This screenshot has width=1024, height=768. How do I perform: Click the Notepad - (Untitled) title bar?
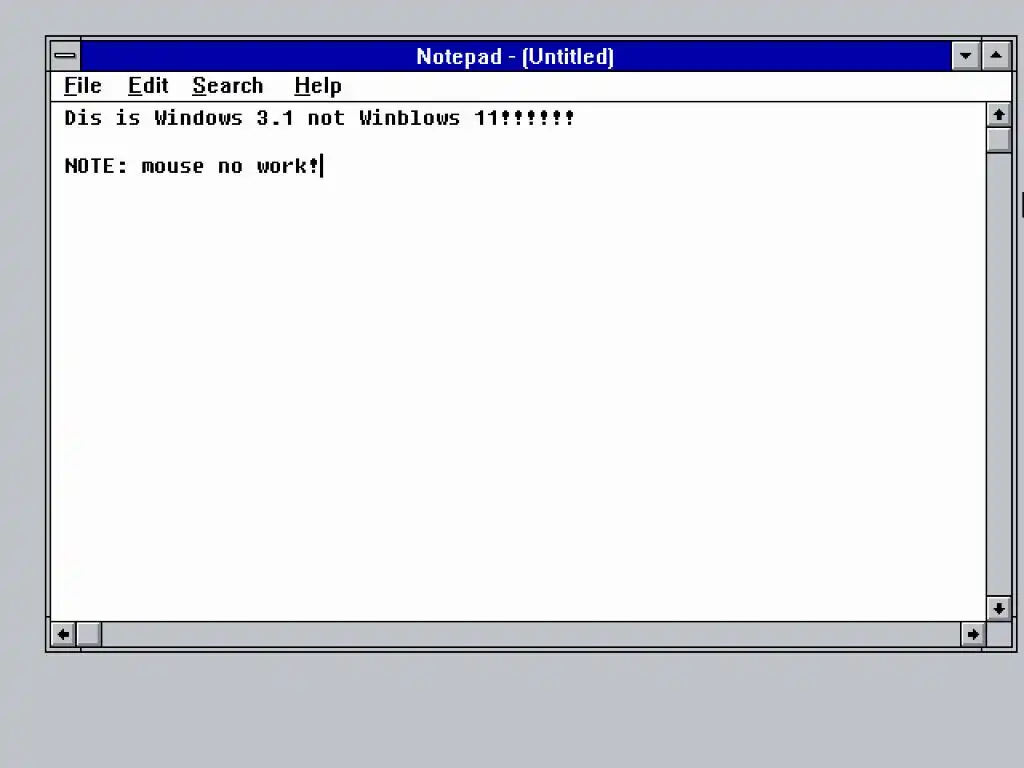(515, 56)
